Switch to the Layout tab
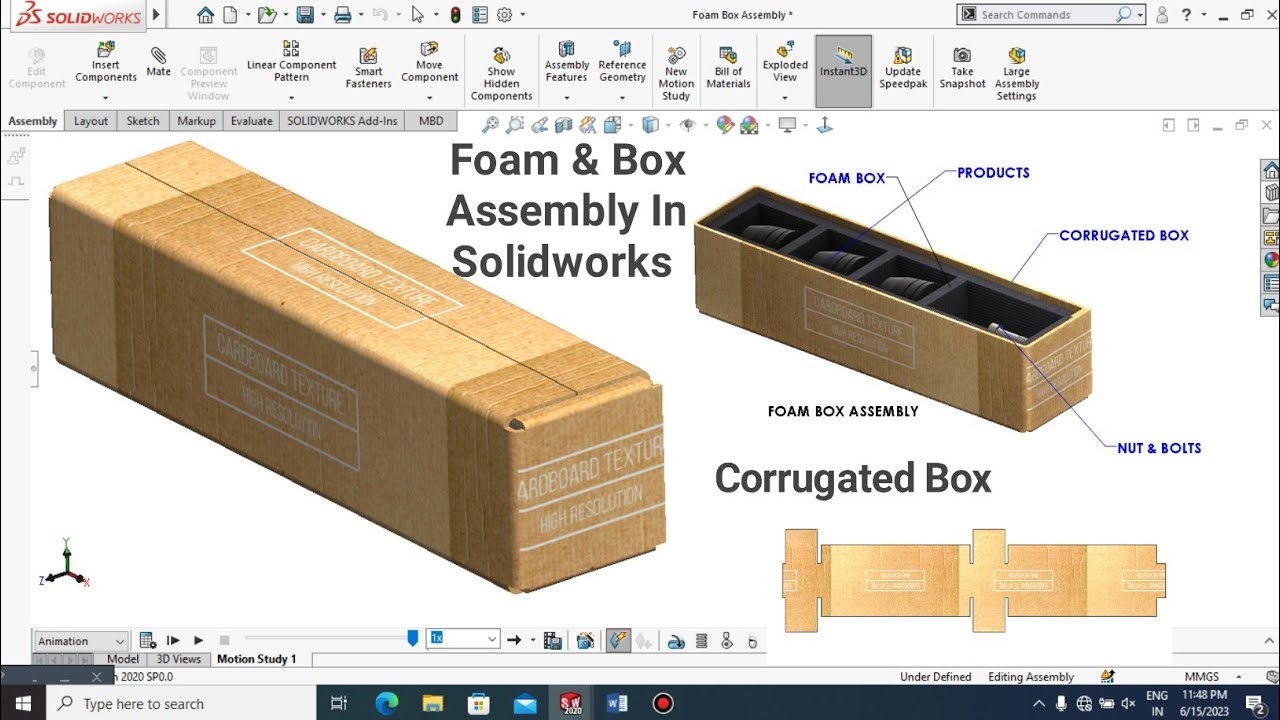 click(x=91, y=121)
